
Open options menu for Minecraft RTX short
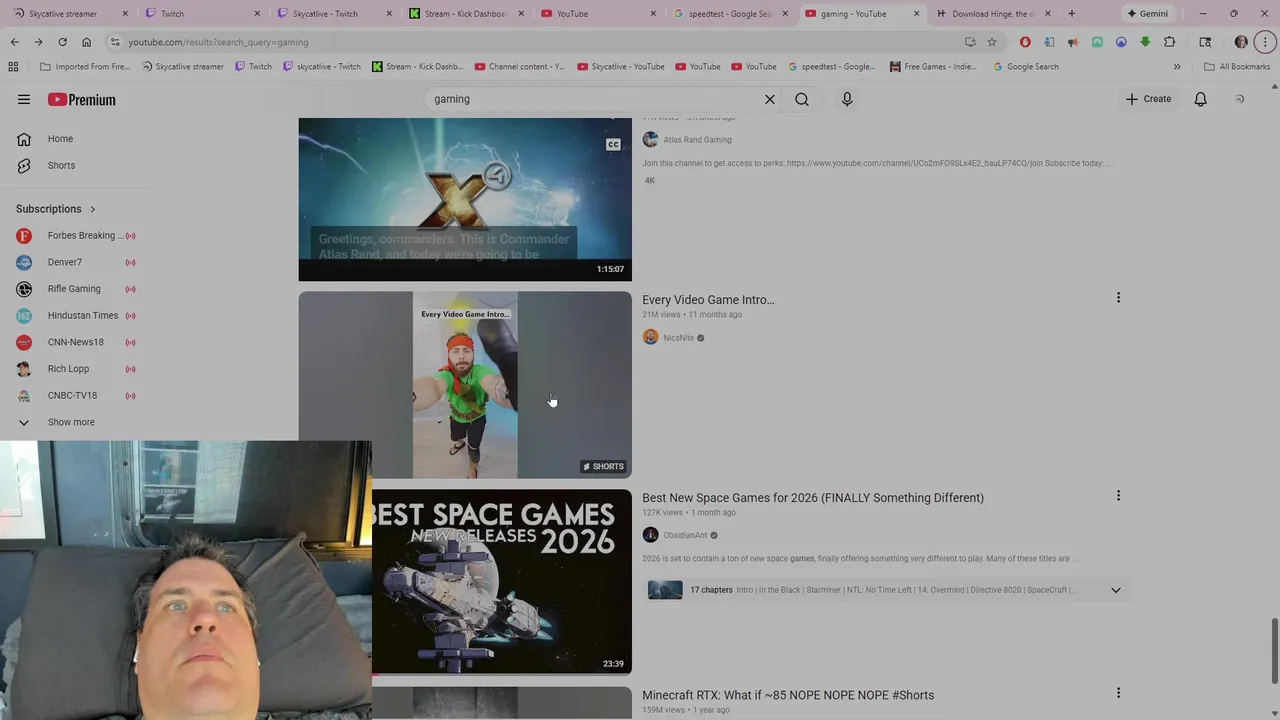[x=1118, y=693]
